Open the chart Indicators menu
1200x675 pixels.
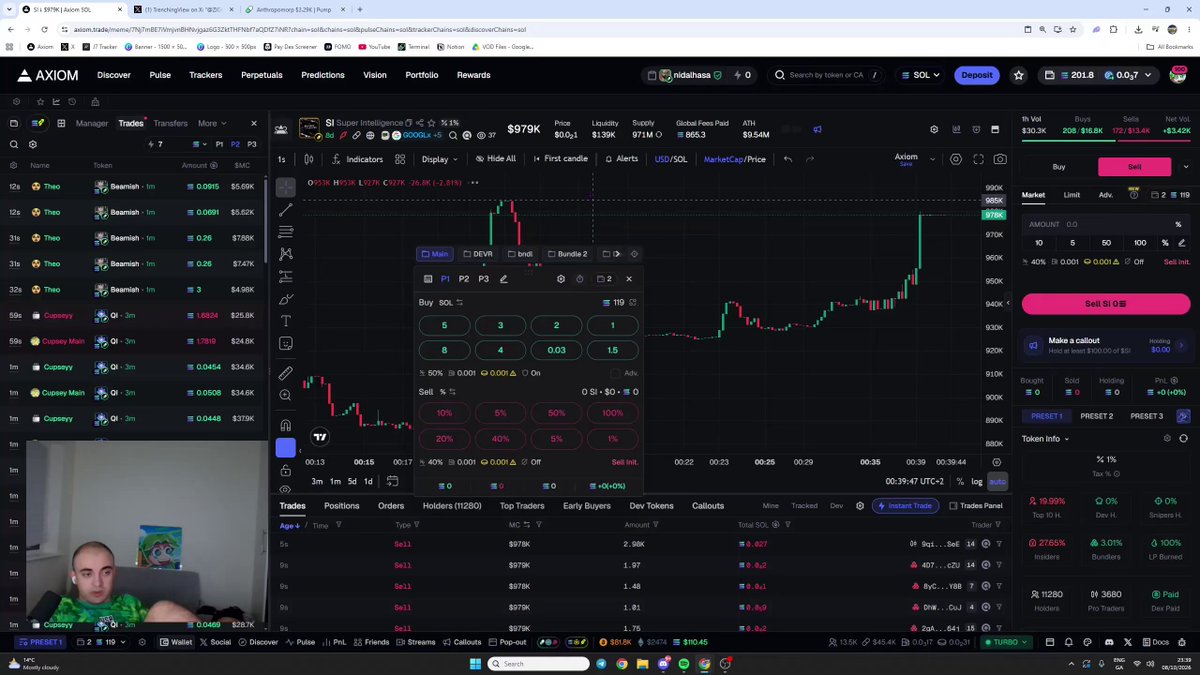coord(357,159)
